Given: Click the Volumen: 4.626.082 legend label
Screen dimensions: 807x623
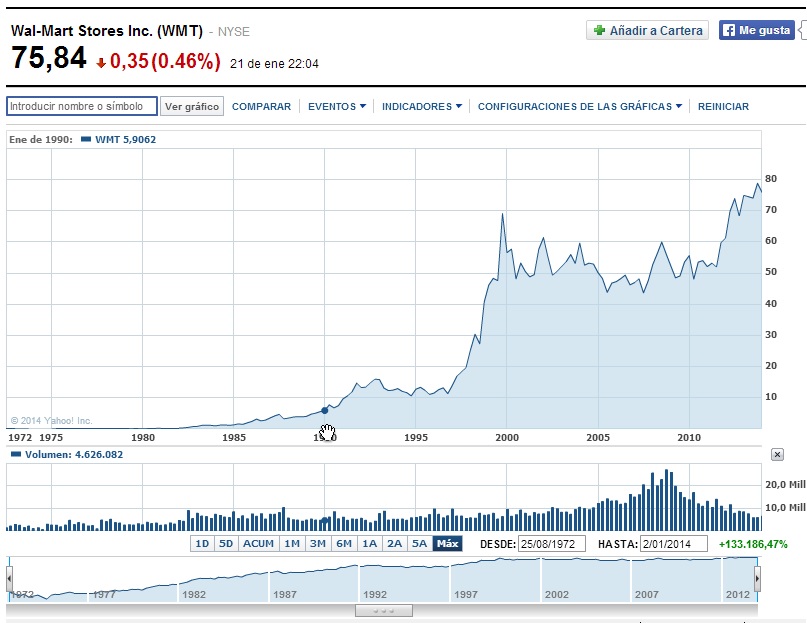Looking at the screenshot, I should point(74,455).
